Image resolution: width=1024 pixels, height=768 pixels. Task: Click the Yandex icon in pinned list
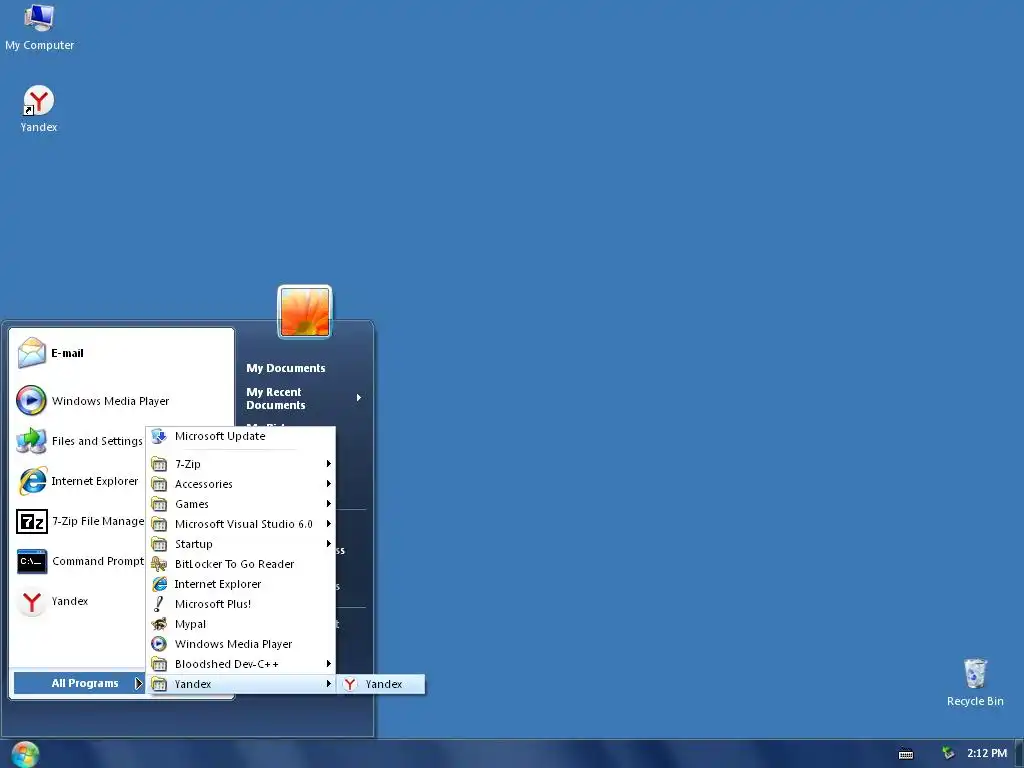(x=31, y=601)
